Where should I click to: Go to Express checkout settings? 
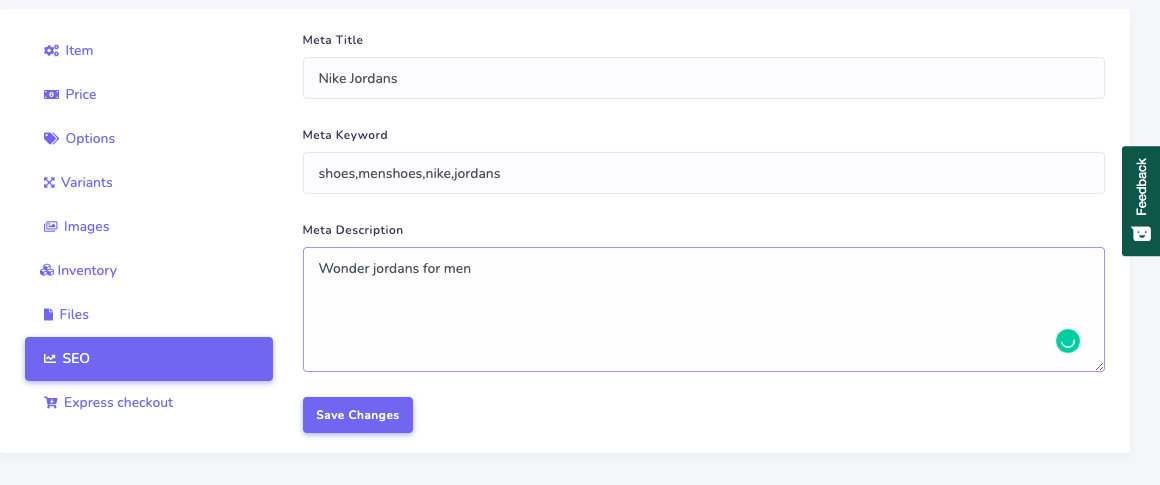[x=118, y=403]
